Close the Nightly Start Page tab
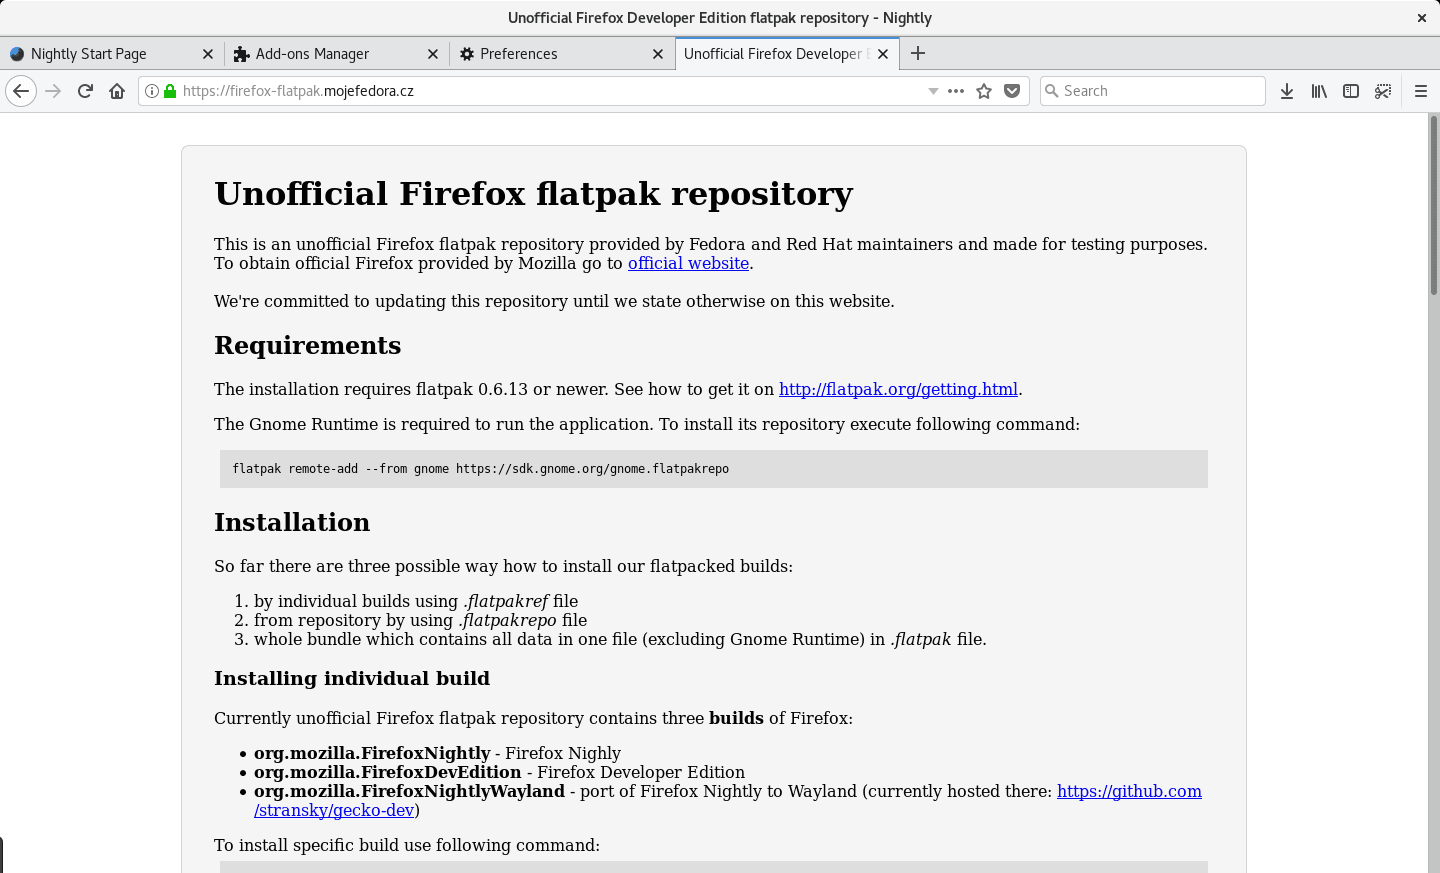The width and height of the screenshot is (1440, 873). click(x=208, y=54)
